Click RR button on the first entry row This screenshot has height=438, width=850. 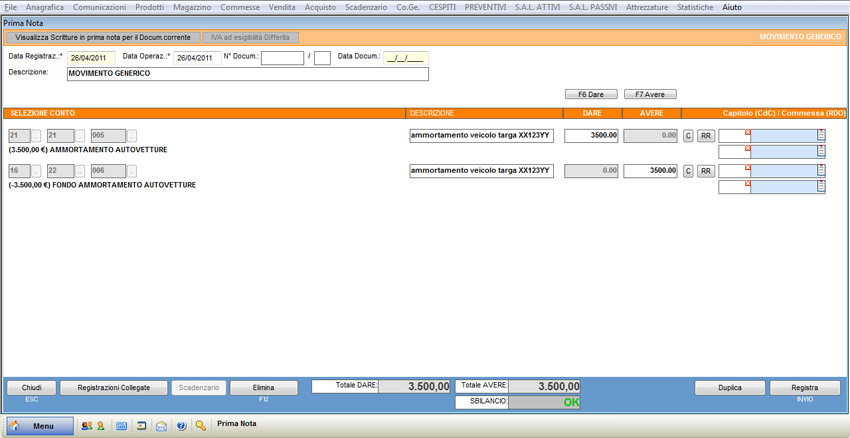(705, 136)
